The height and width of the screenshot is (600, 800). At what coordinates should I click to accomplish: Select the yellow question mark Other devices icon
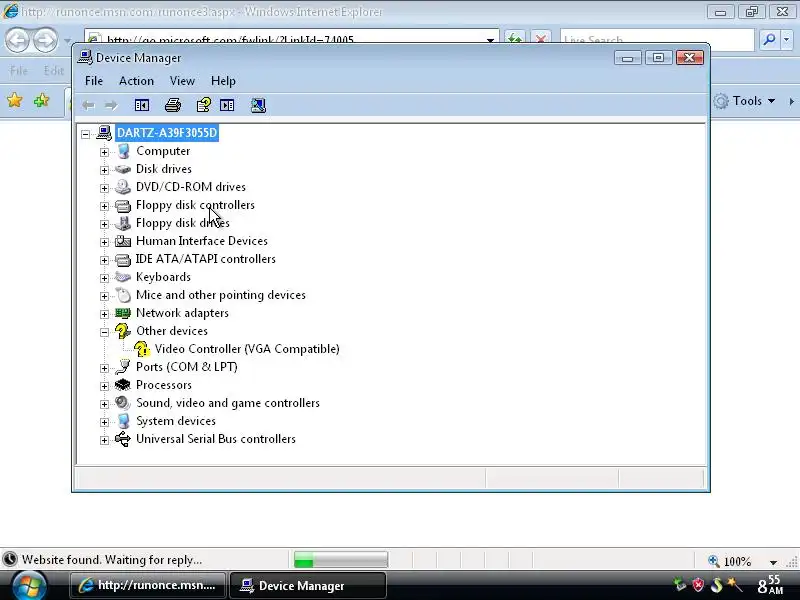[122, 331]
